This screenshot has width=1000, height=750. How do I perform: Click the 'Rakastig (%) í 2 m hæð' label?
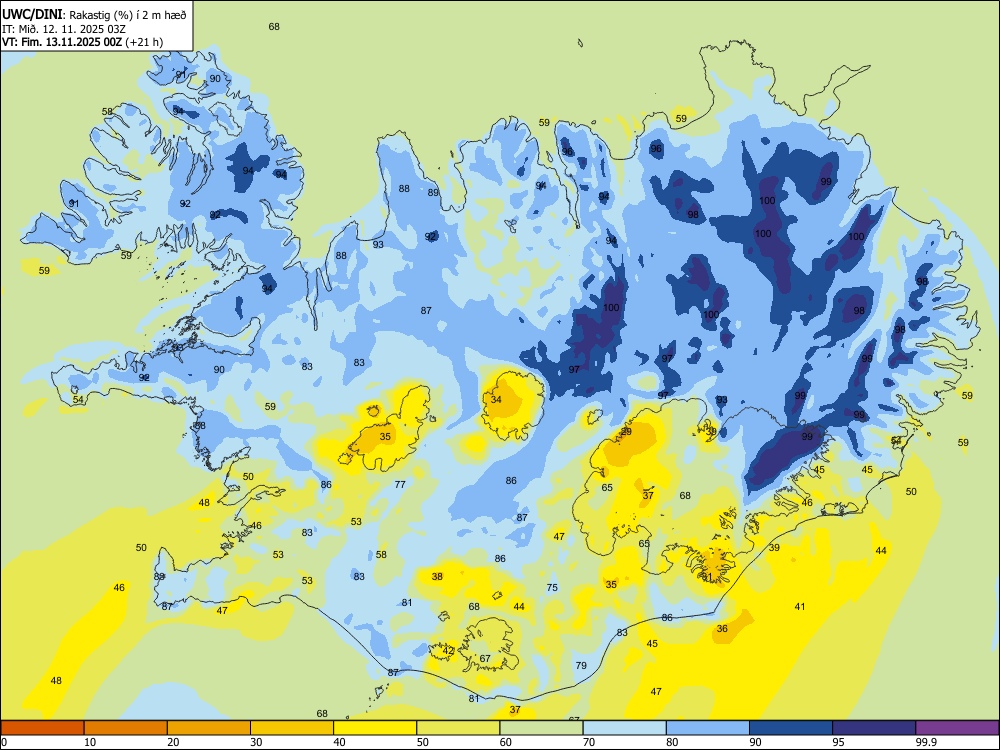(x=128, y=15)
